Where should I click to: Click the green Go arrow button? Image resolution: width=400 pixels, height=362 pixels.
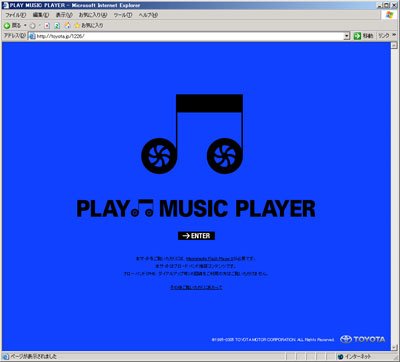pyautogui.click(x=357, y=36)
